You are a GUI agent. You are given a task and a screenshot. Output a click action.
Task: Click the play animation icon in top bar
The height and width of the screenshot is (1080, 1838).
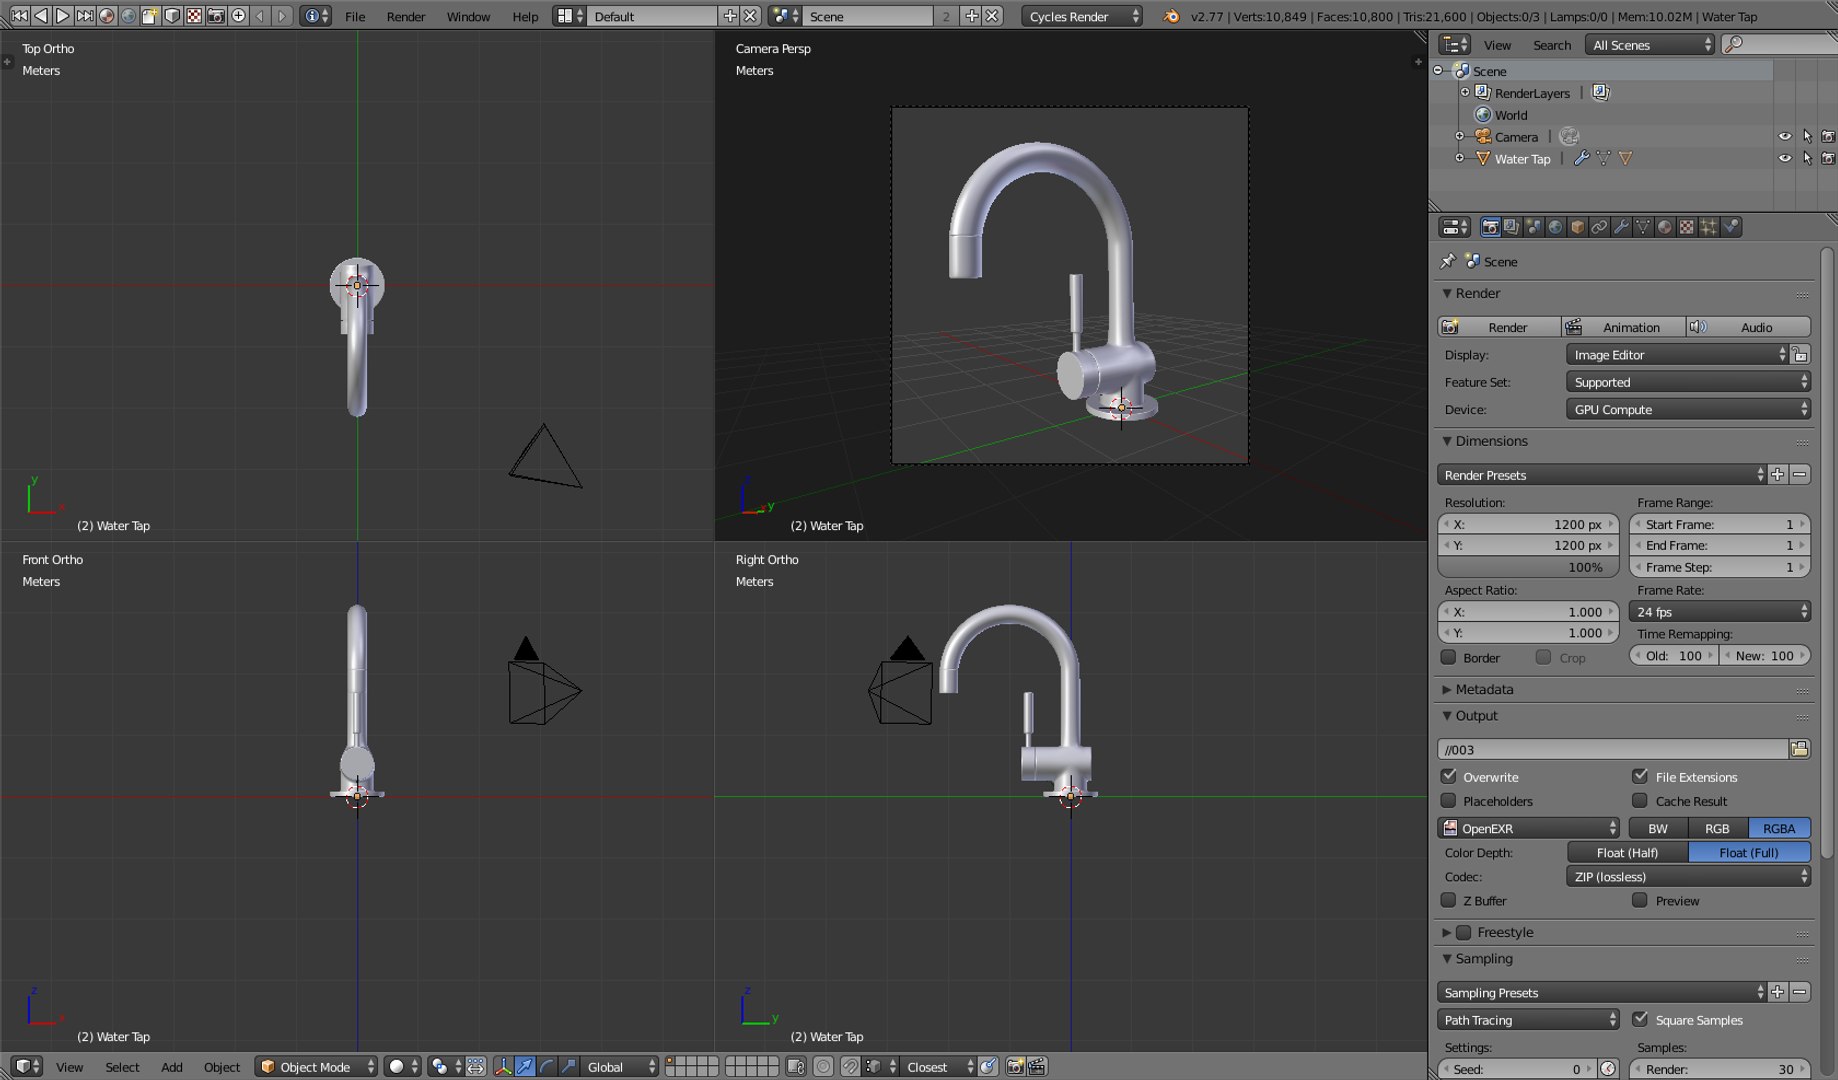pos(63,15)
